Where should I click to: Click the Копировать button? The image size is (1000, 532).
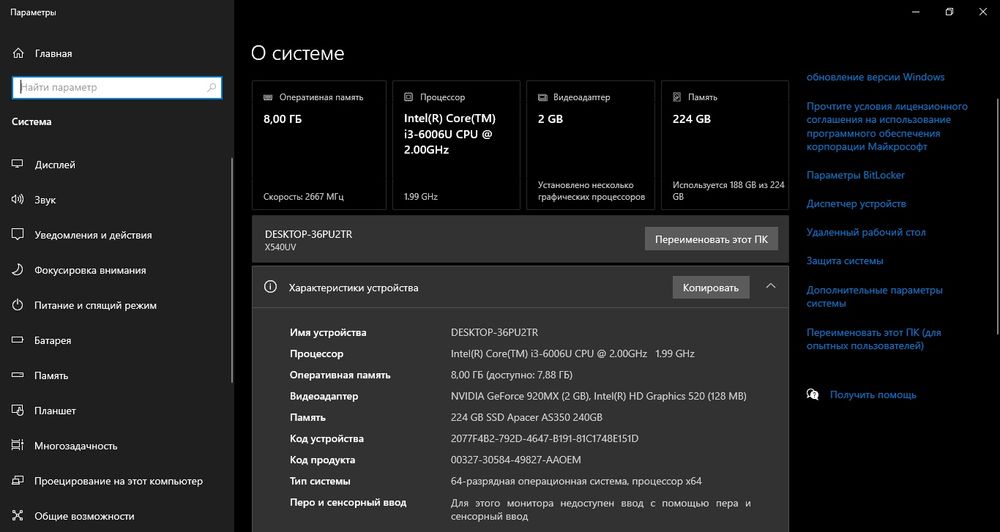coord(710,288)
